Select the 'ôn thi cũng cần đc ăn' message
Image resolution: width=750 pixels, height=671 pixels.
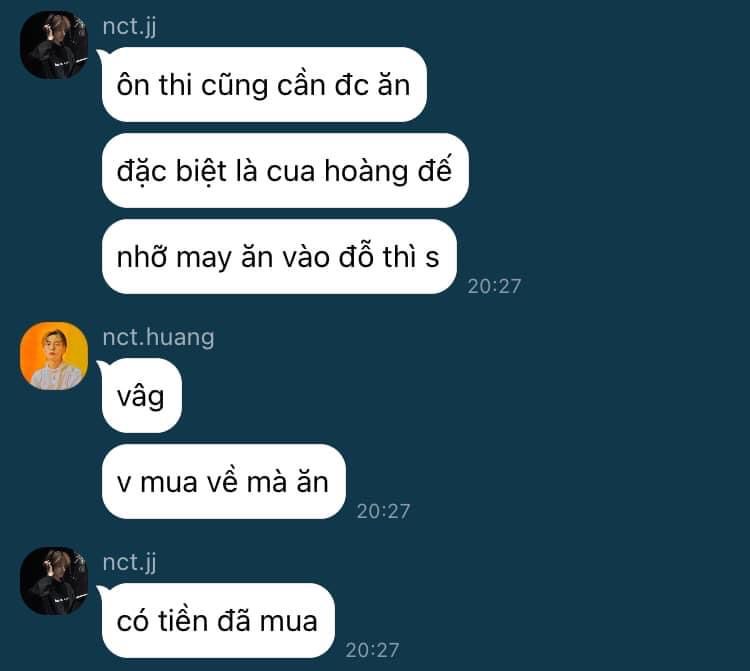click(x=264, y=85)
